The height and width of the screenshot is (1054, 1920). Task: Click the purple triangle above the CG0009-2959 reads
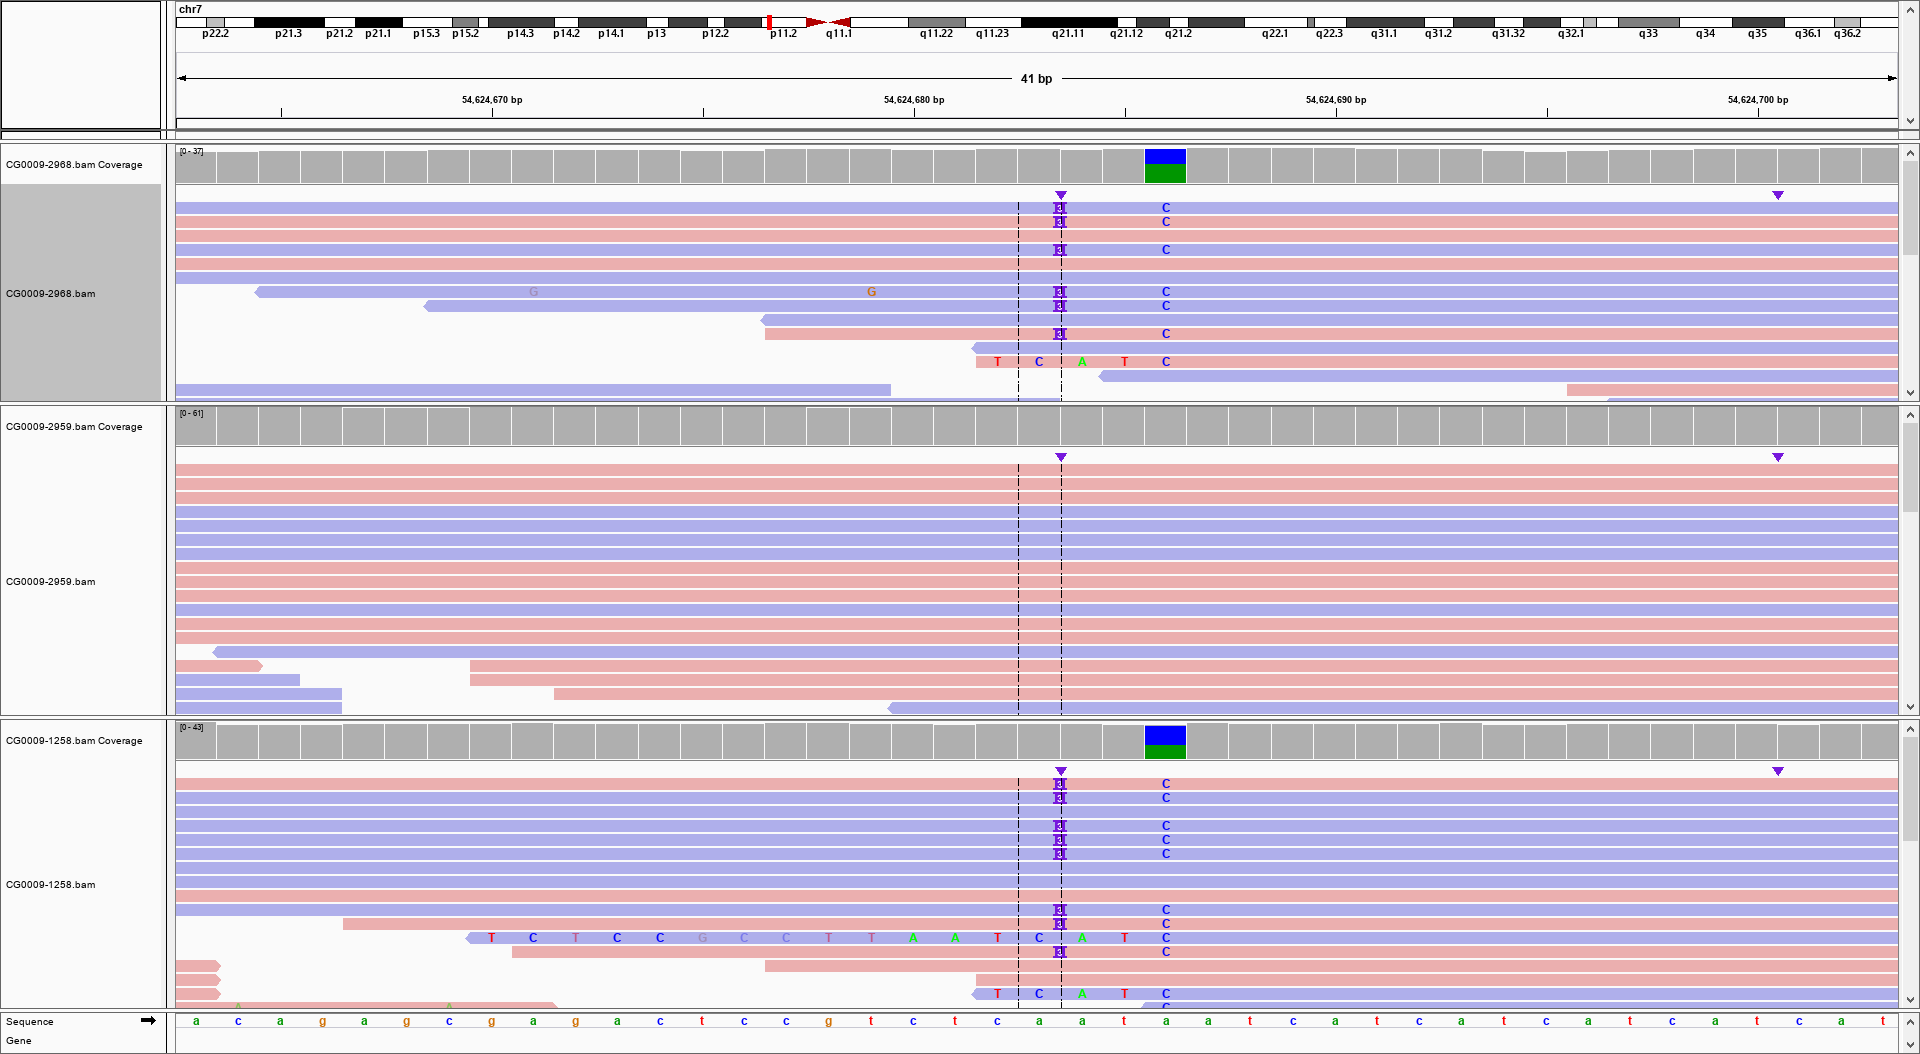(1059, 457)
